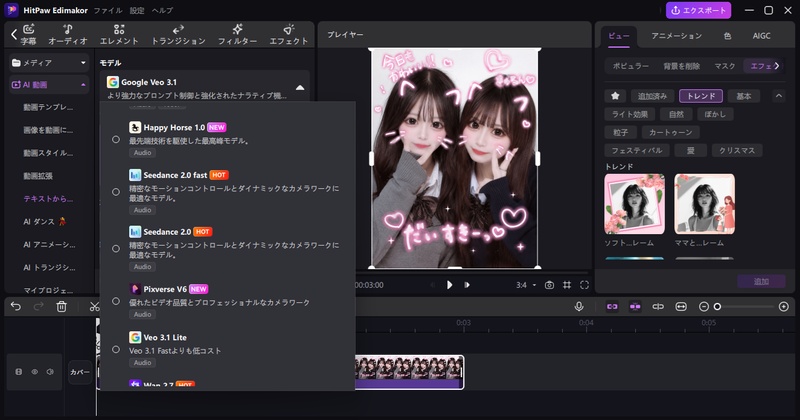The height and width of the screenshot is (420, 800).
Task: Open the 背景を削除 sub-tab
Action: pos(681,66)
